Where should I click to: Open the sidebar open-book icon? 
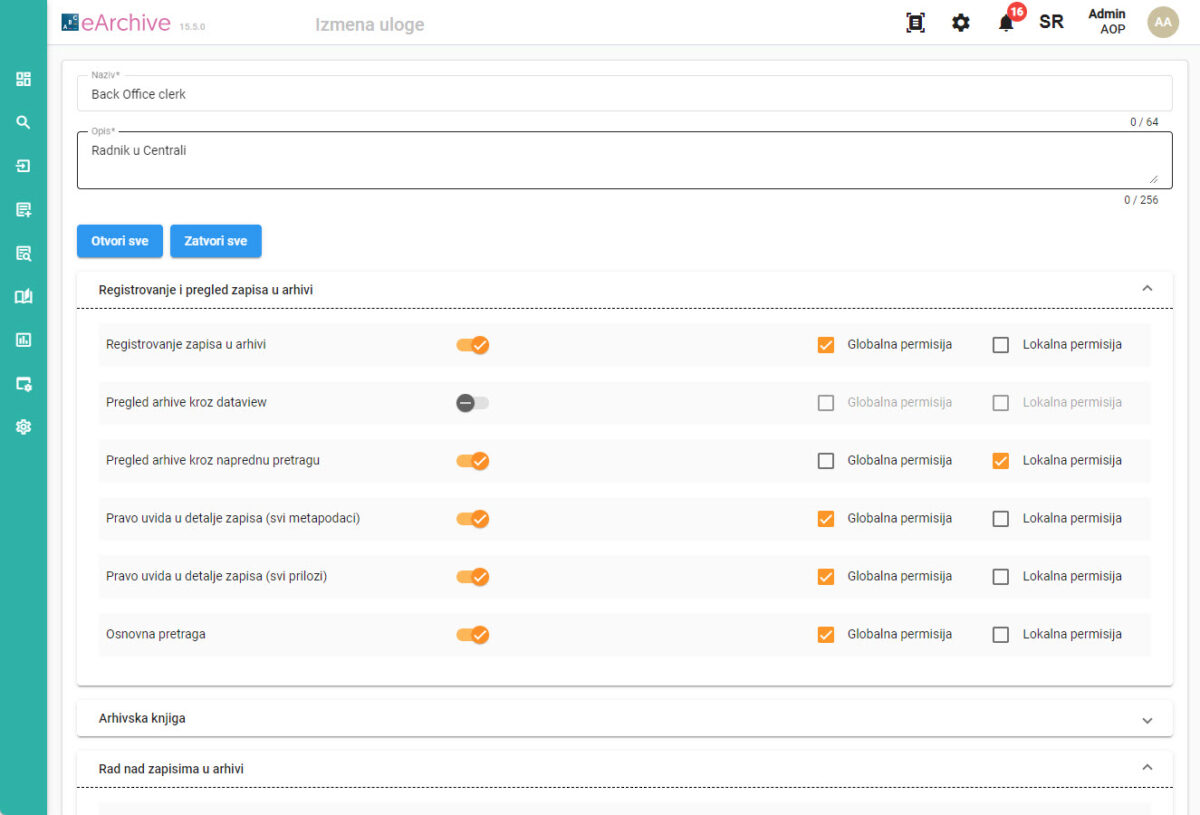[x=23, y=296]
